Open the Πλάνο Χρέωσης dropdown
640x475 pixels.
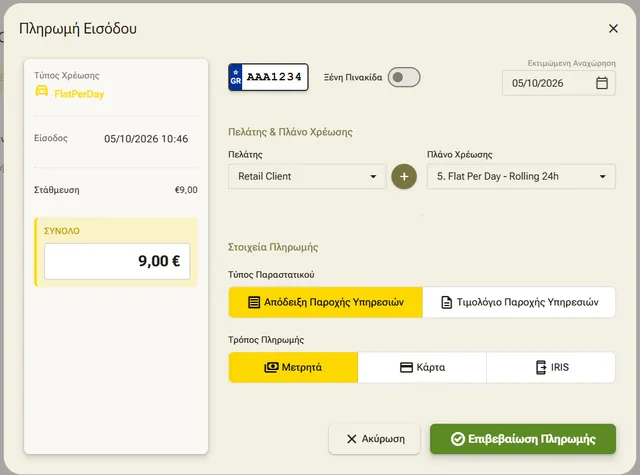(521, 176)
